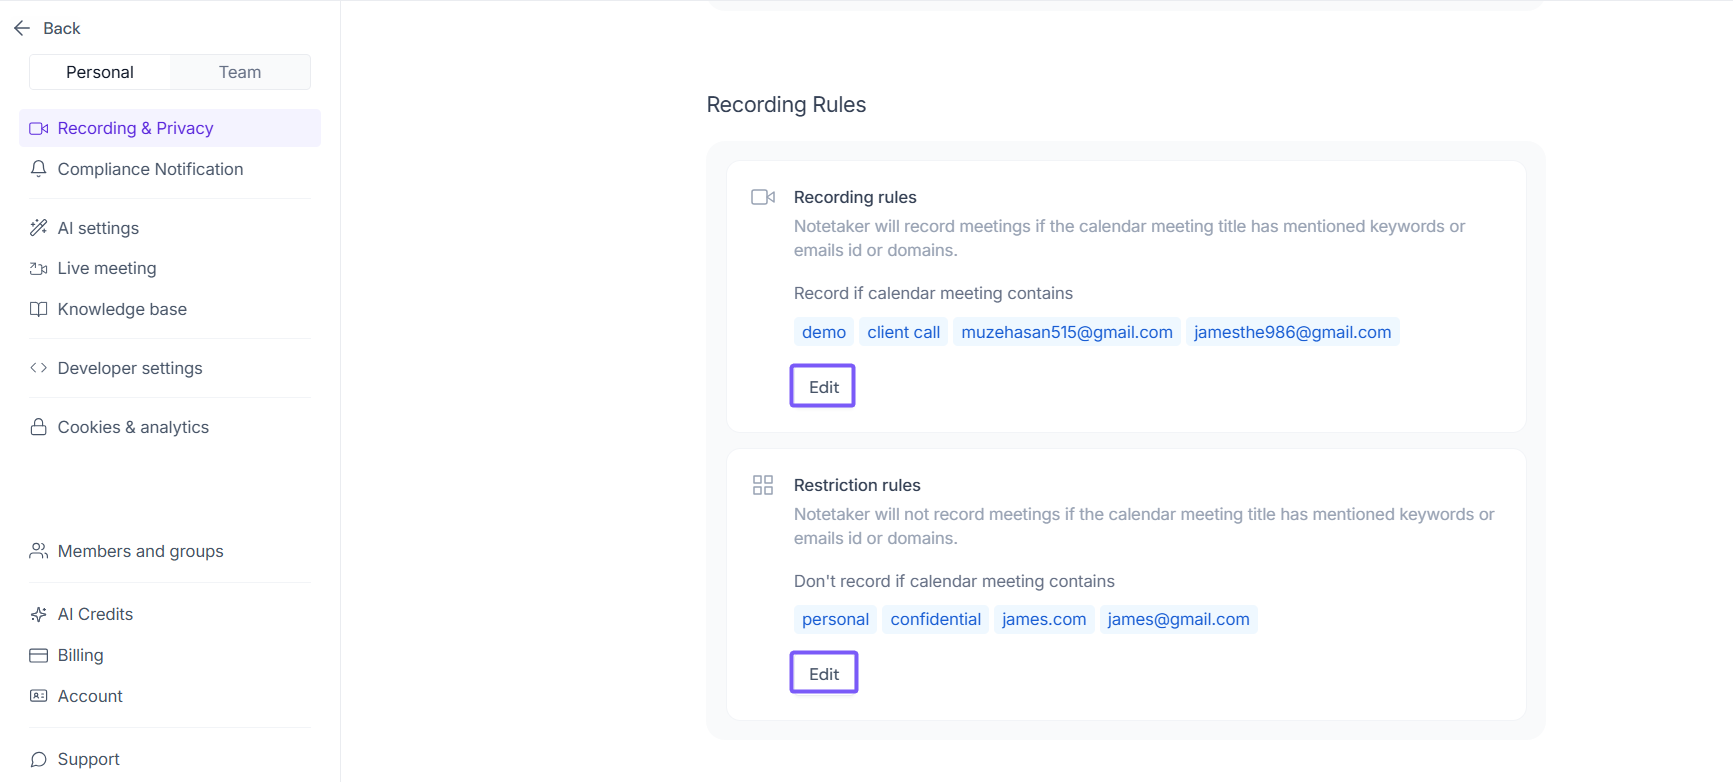Screen dimensions: 1733x782
Task: Click the Knowledge base book icon
Action: (x=39, y=309)
